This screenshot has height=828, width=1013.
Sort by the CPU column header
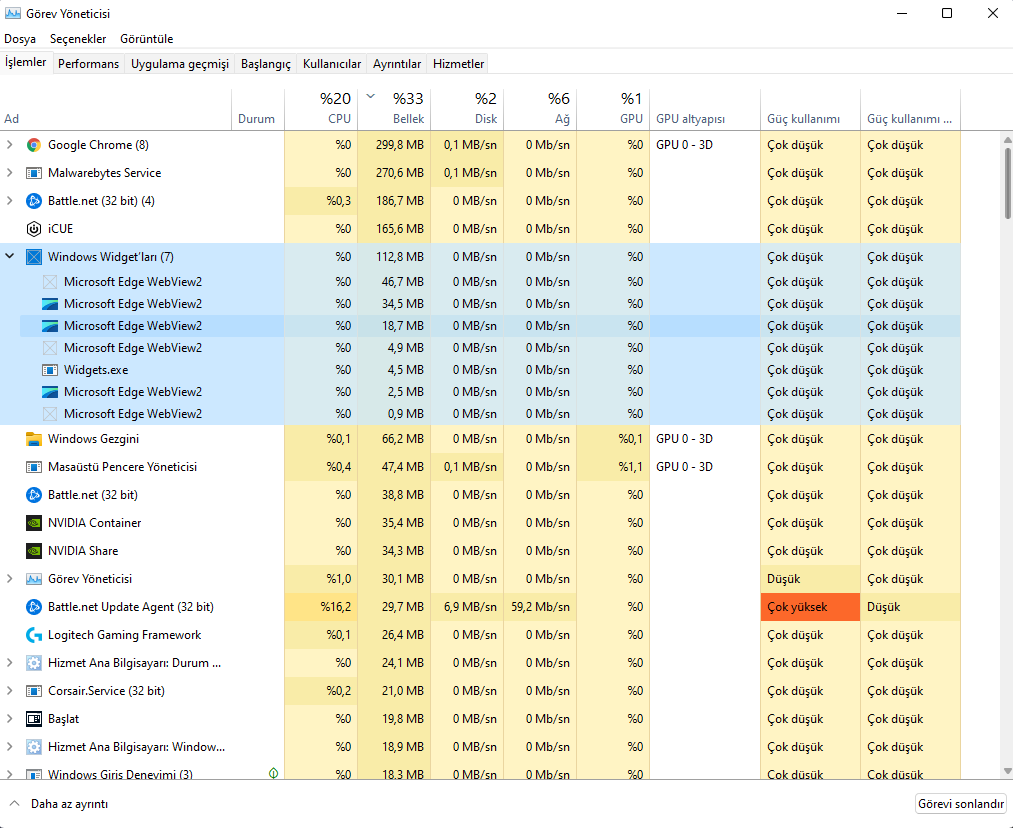(x=321, y=109)
